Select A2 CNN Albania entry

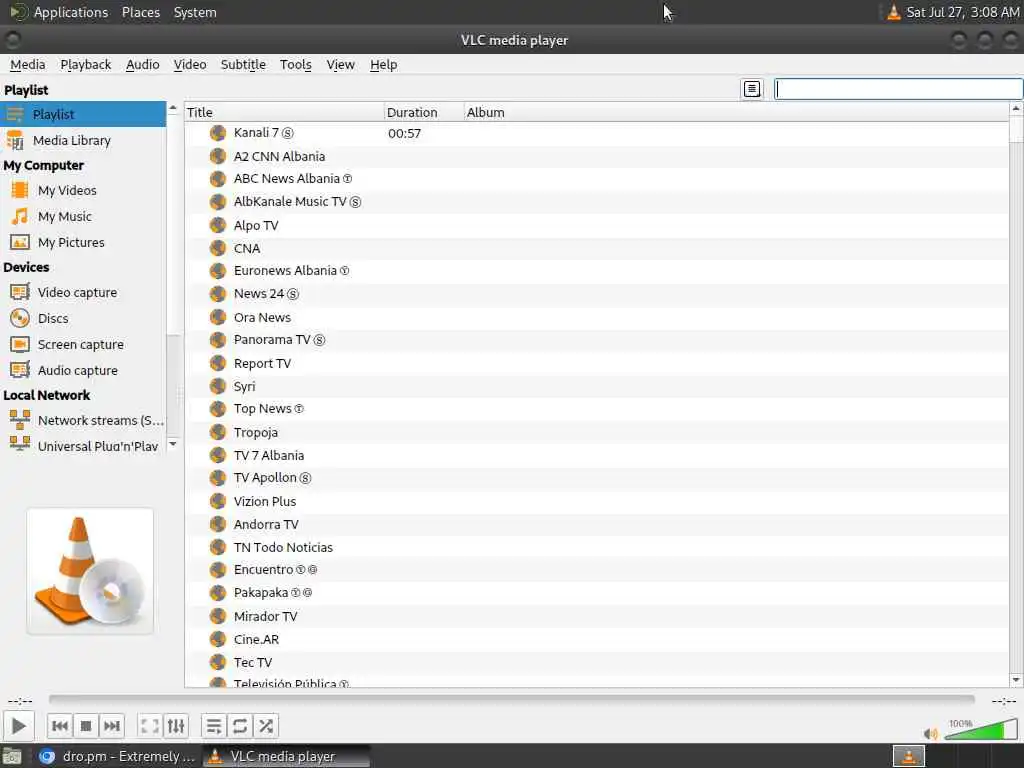tap(596, 156)
